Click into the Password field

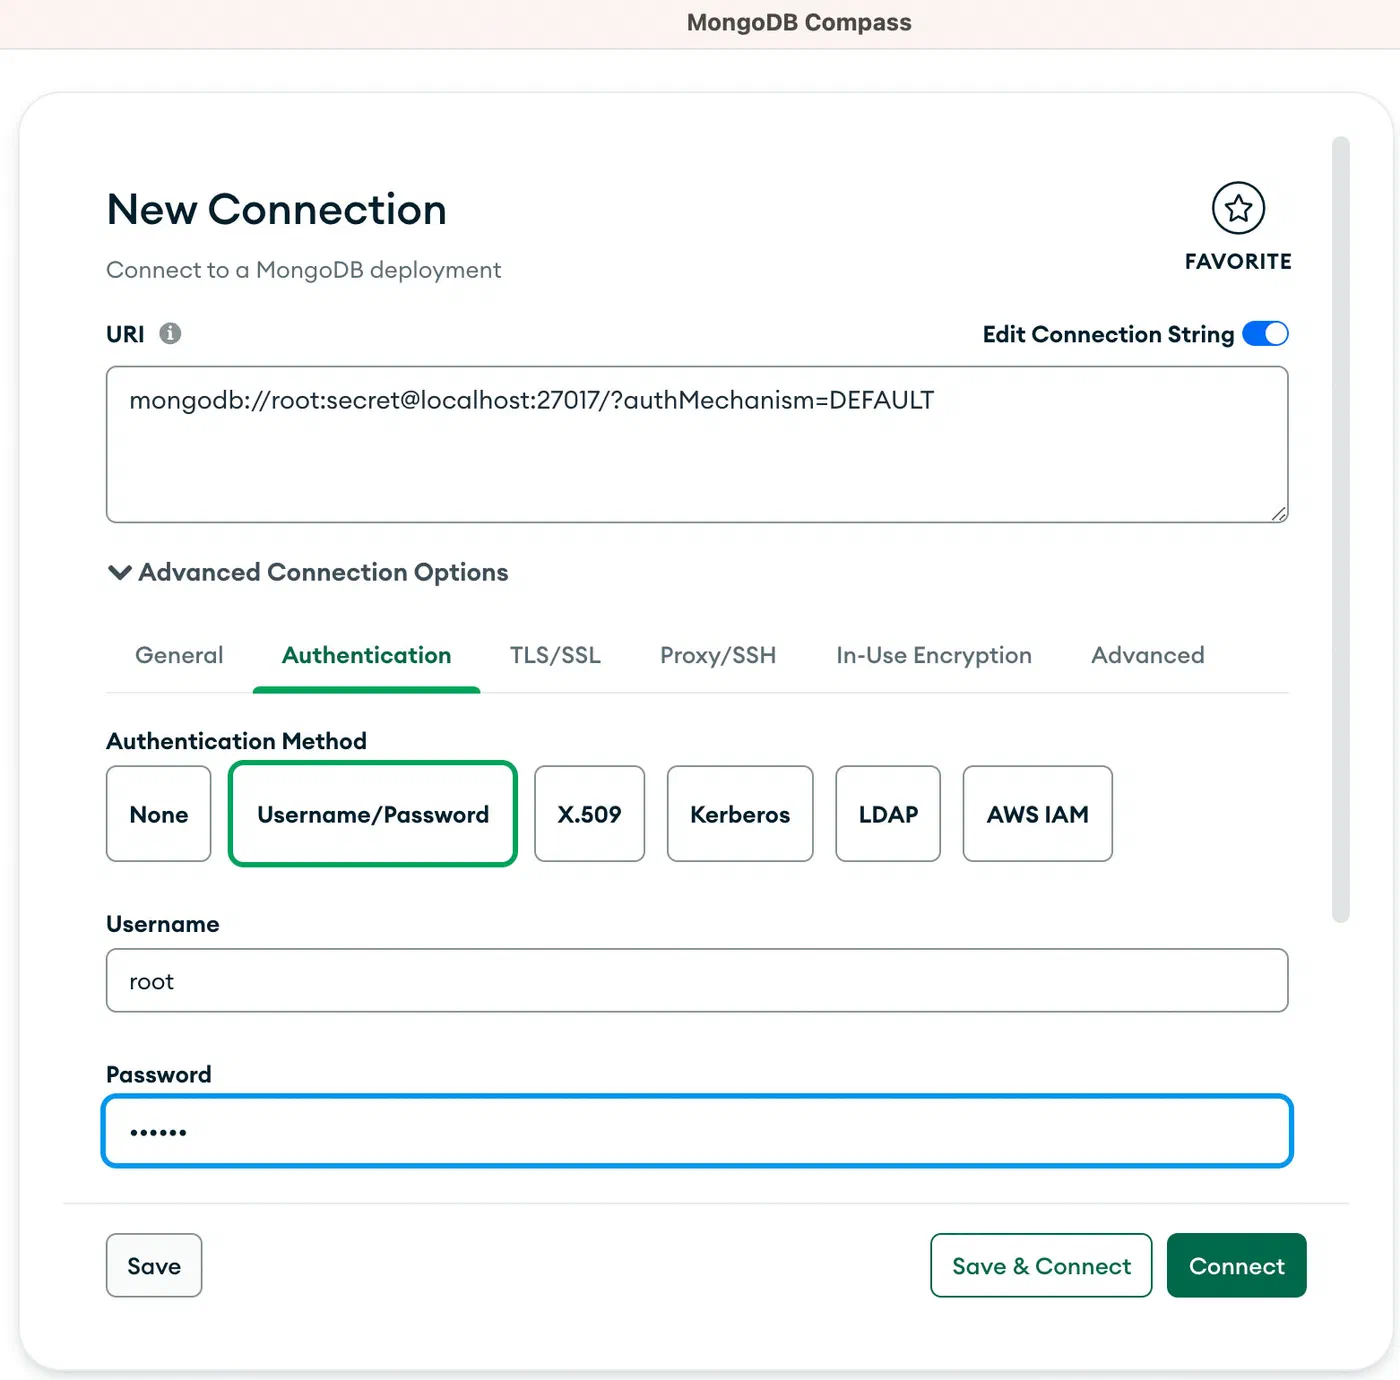[697, 1131]
